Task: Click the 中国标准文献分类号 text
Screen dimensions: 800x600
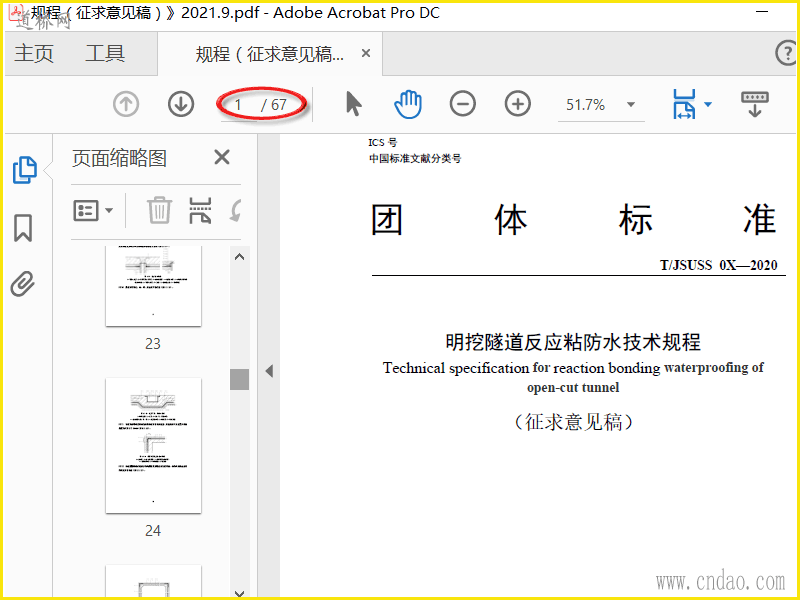Action: pos(415,159)
